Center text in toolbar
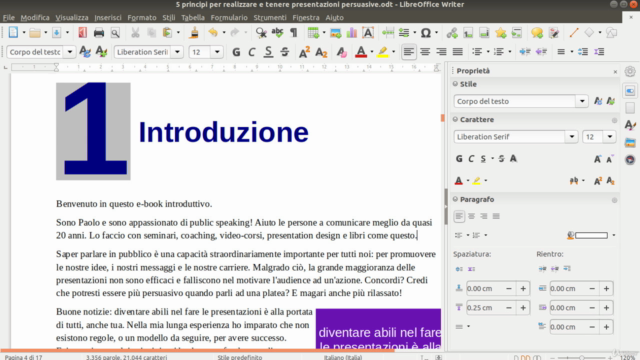640x360 pixels. (x=425, y=52)
